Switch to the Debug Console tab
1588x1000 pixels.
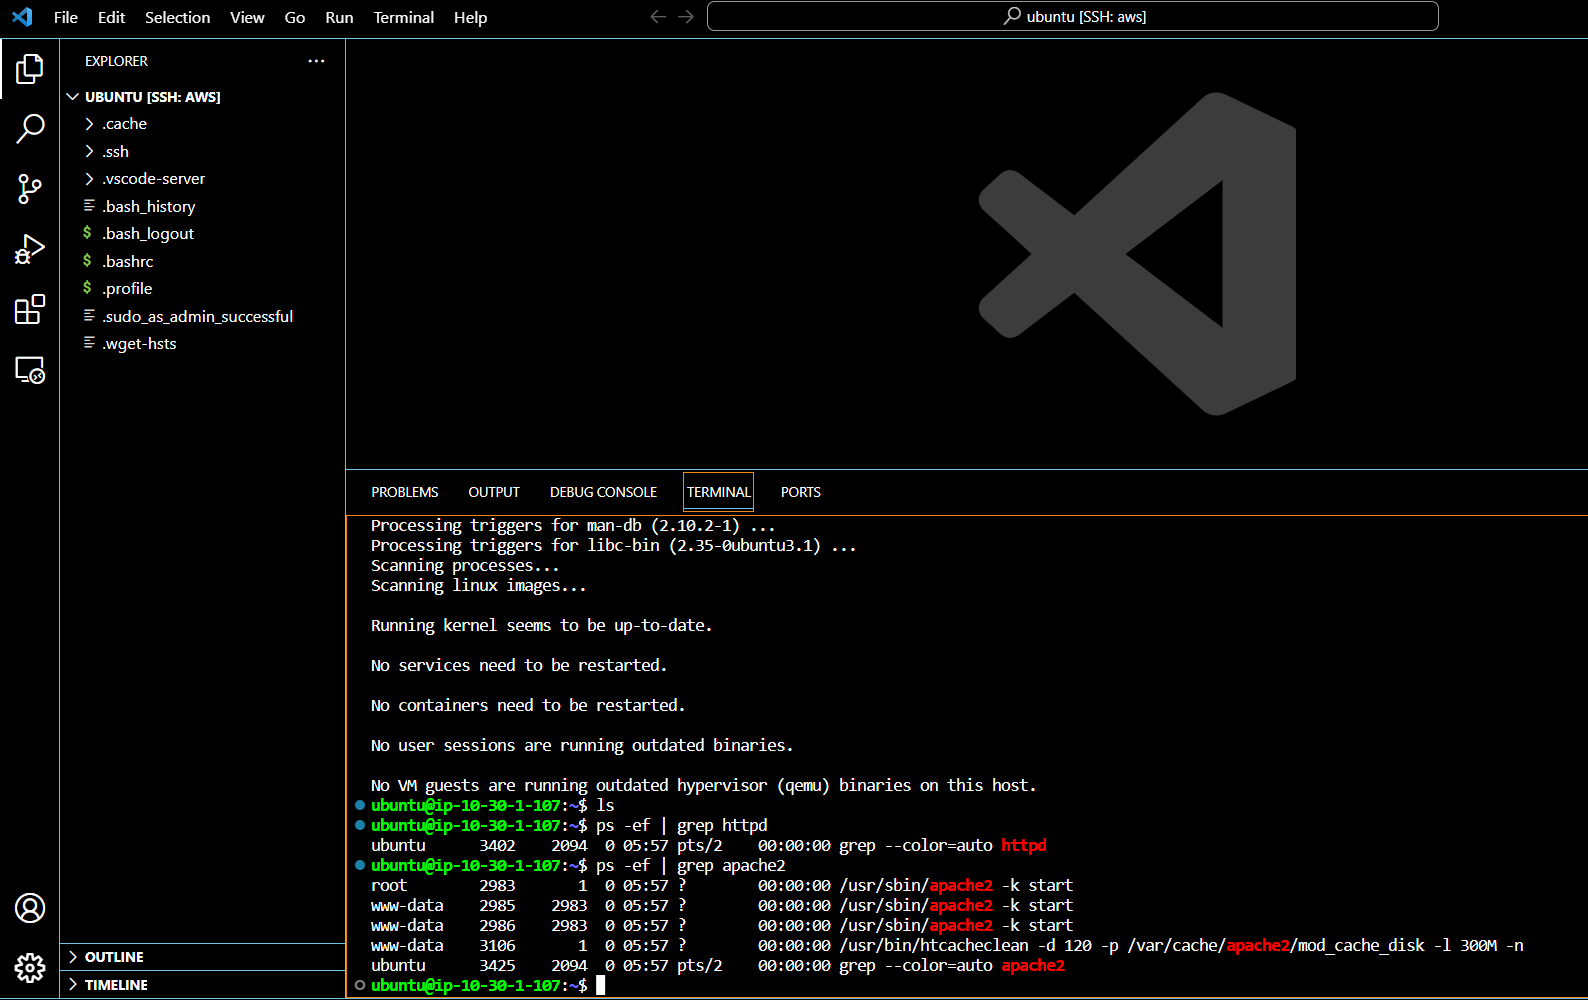coord(603,492)
